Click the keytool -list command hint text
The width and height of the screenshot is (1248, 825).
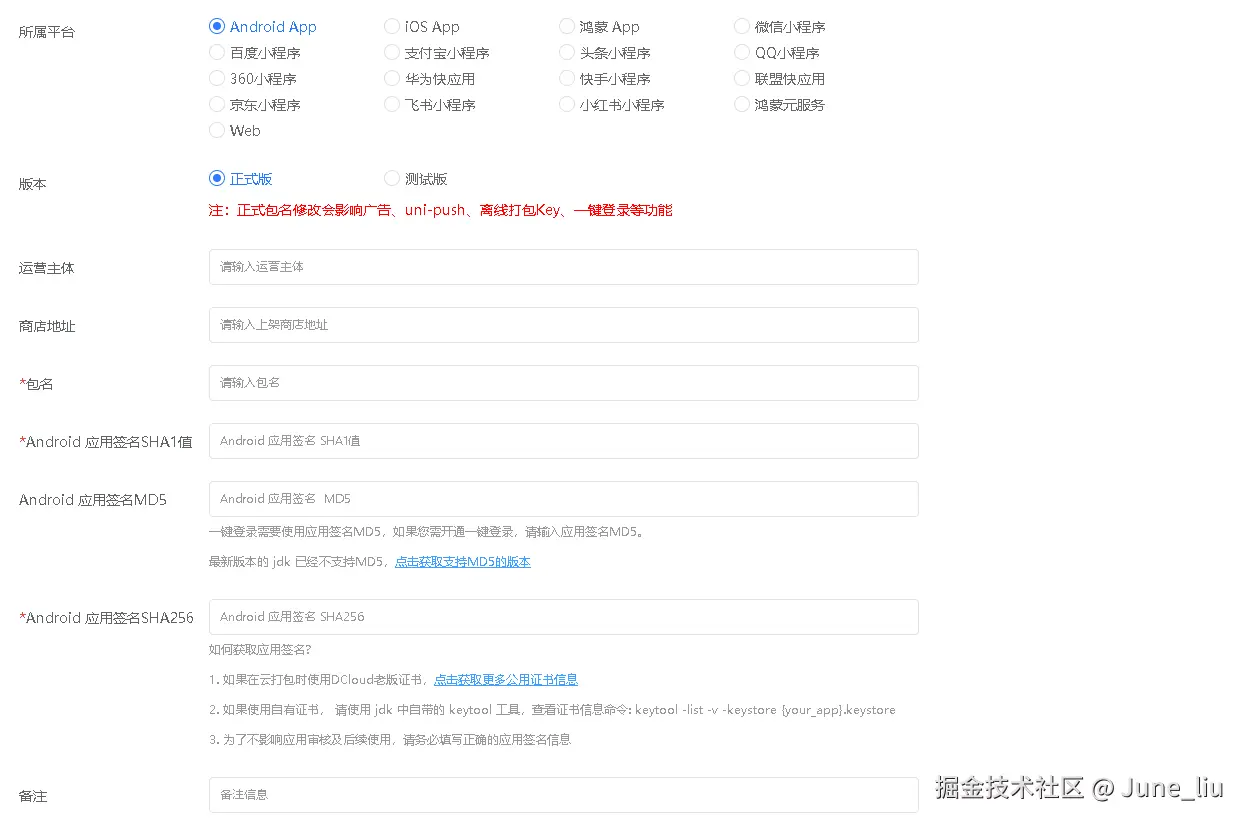pos(552,710)
